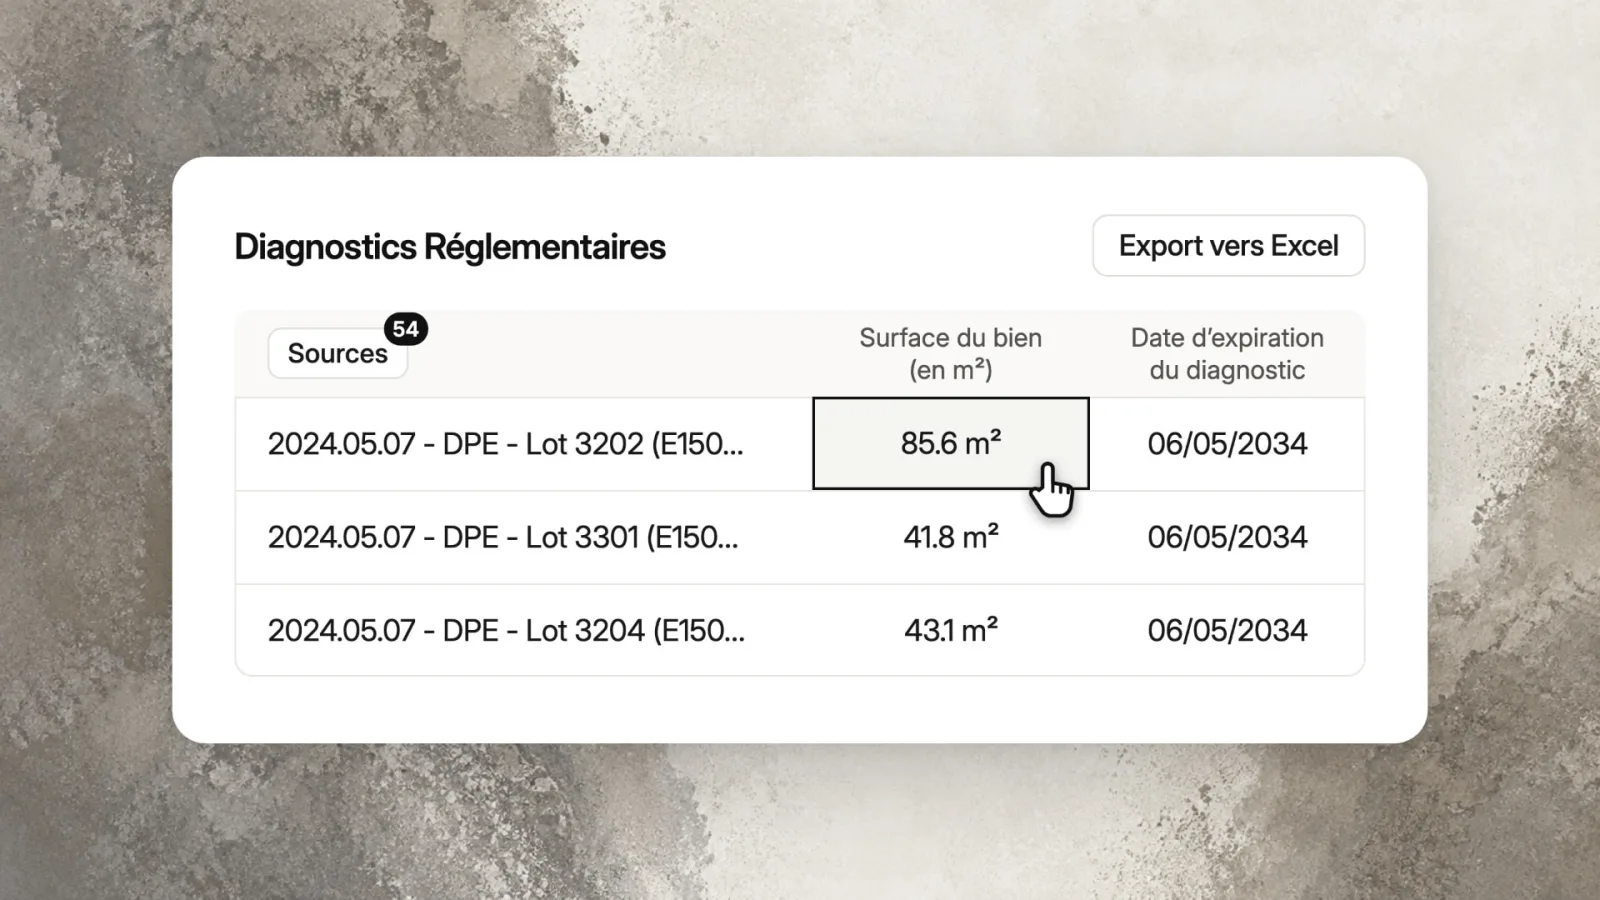Select the 85.6 m² surface cell
The height and width of the screenshot is (900, 1600).
pyautogui.click(x=951, y=443)
